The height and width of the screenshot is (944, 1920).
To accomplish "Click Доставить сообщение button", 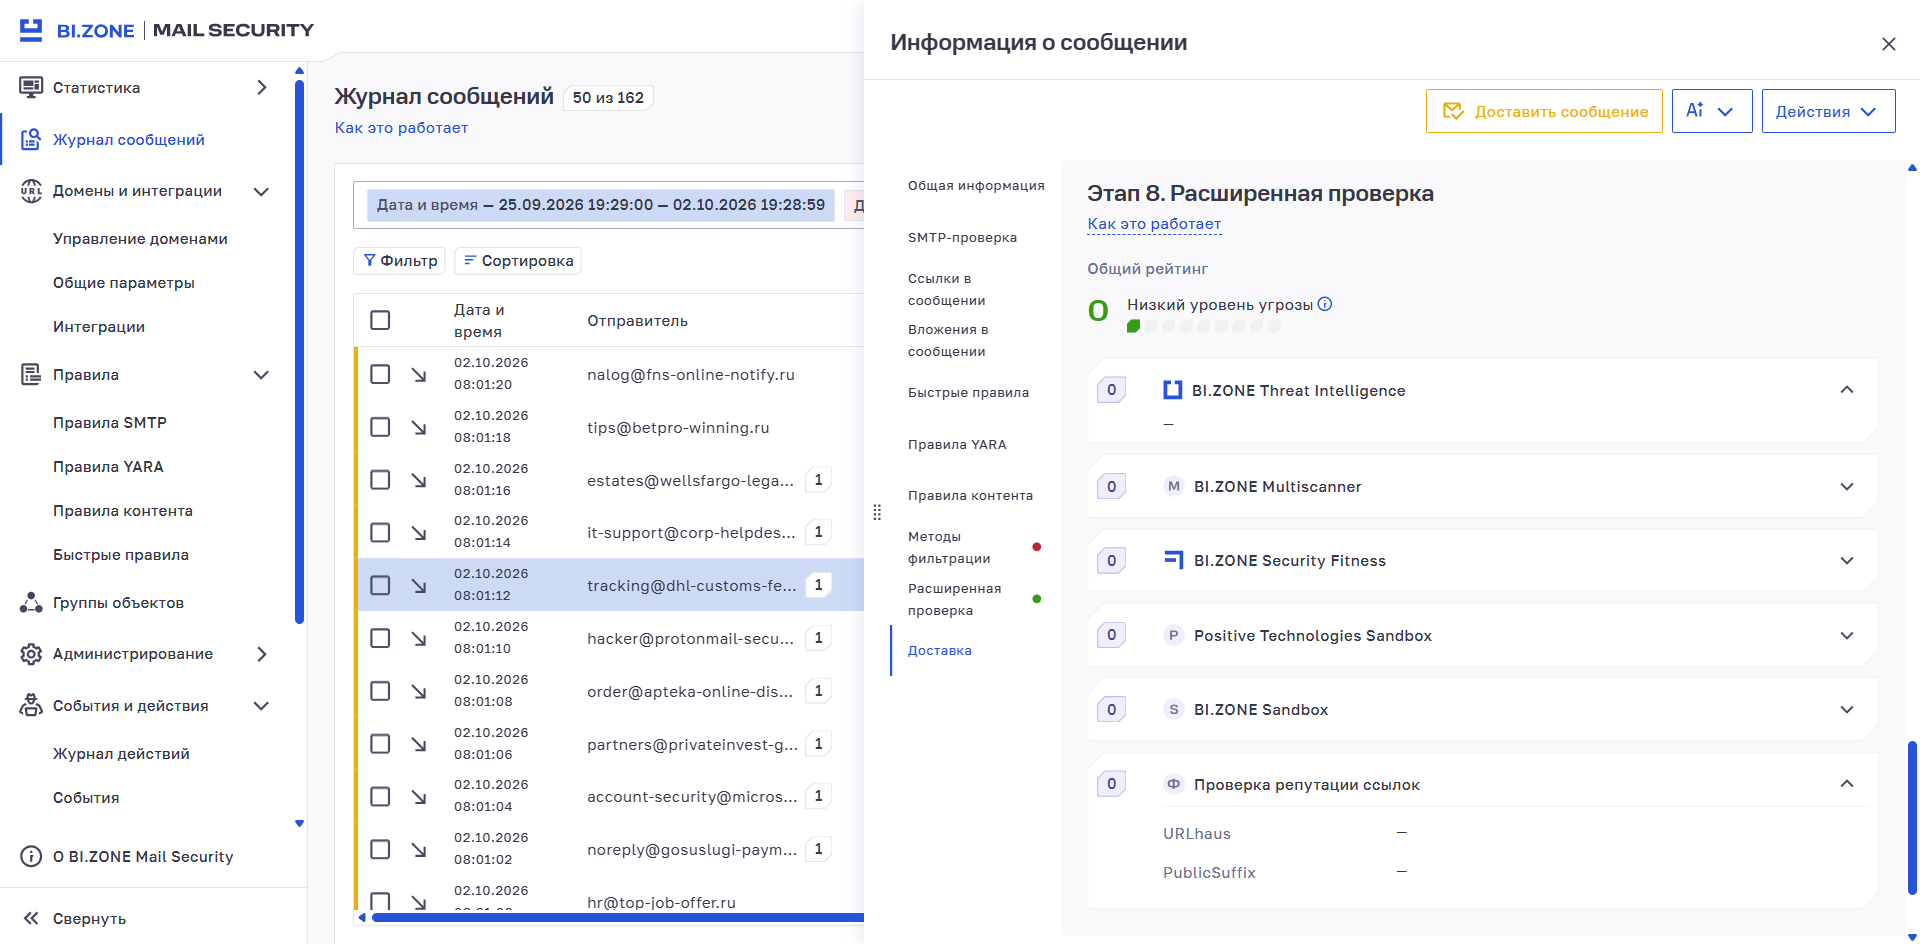I will 1544,111.
